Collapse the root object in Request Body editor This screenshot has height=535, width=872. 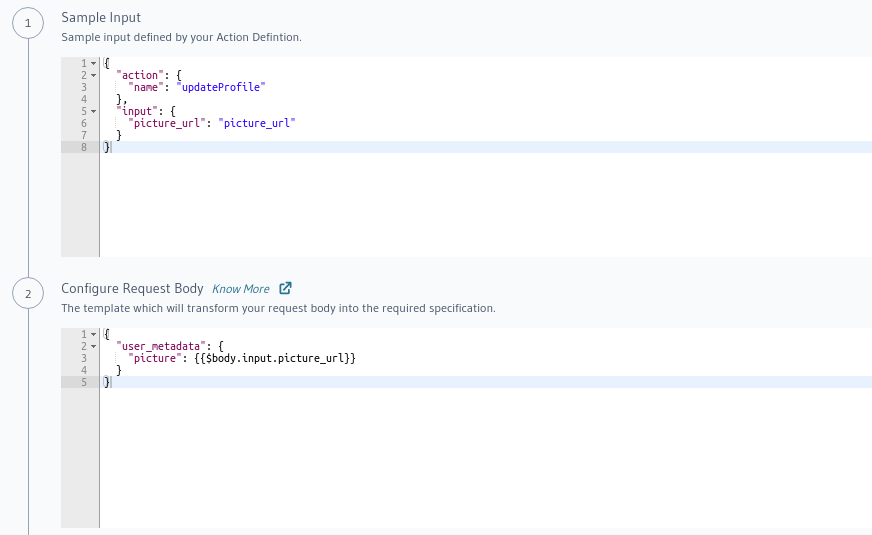(94, 334)
